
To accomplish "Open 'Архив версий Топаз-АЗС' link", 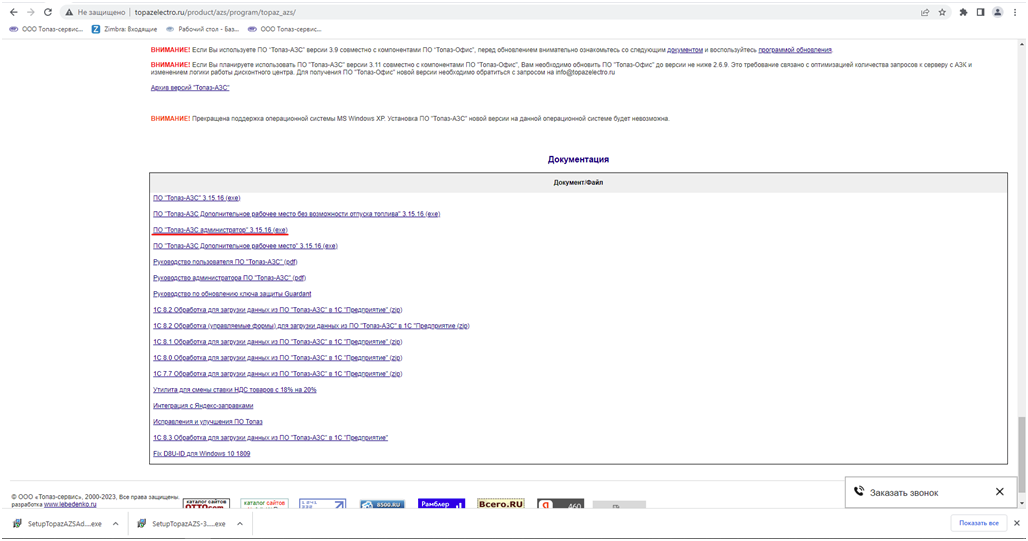I will coord(190,88).
